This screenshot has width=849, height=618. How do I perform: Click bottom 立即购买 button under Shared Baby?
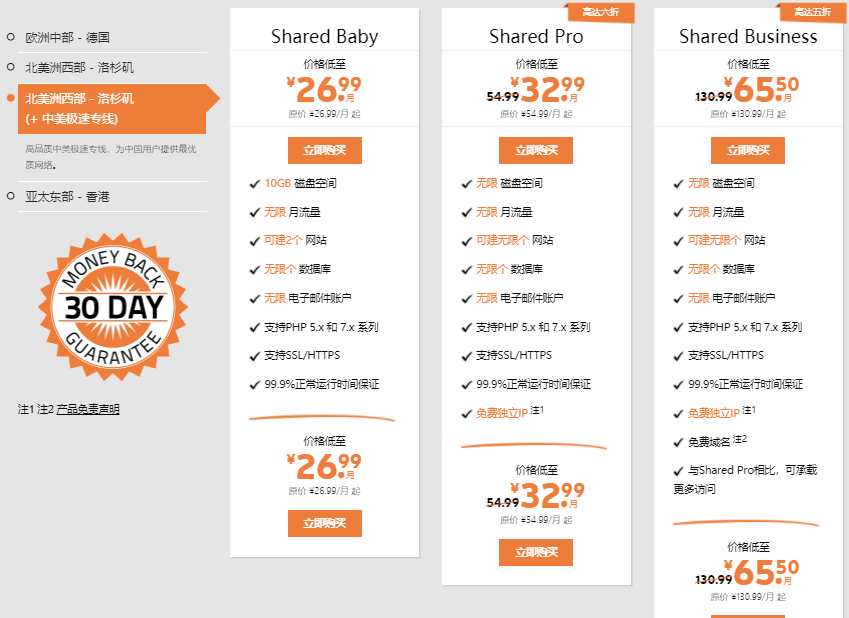(325, 524)
